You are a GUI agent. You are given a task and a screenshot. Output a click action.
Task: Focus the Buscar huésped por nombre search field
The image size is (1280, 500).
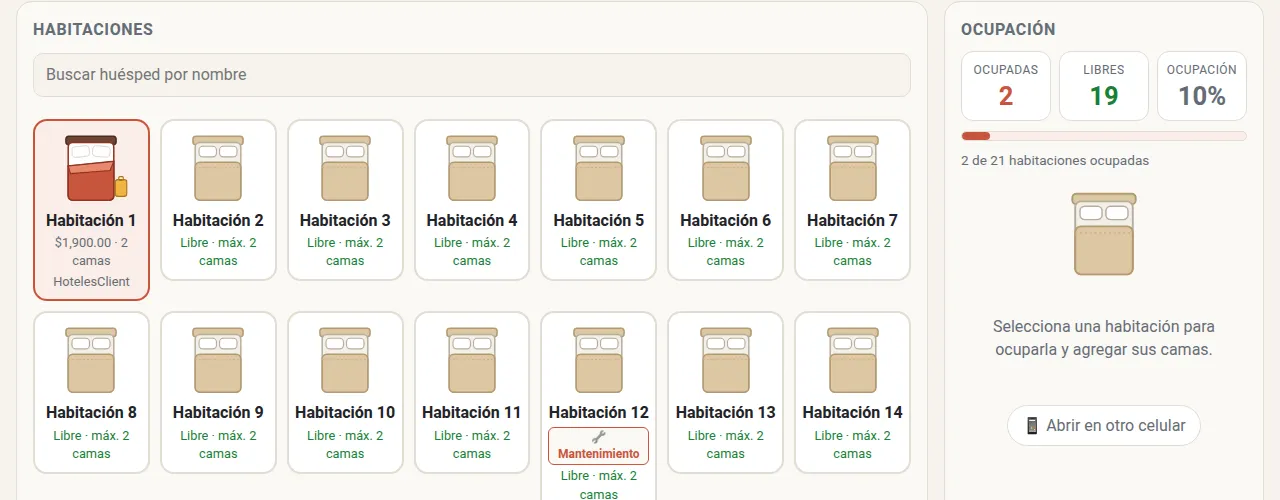pyautogui.click(x=472, y=75)
